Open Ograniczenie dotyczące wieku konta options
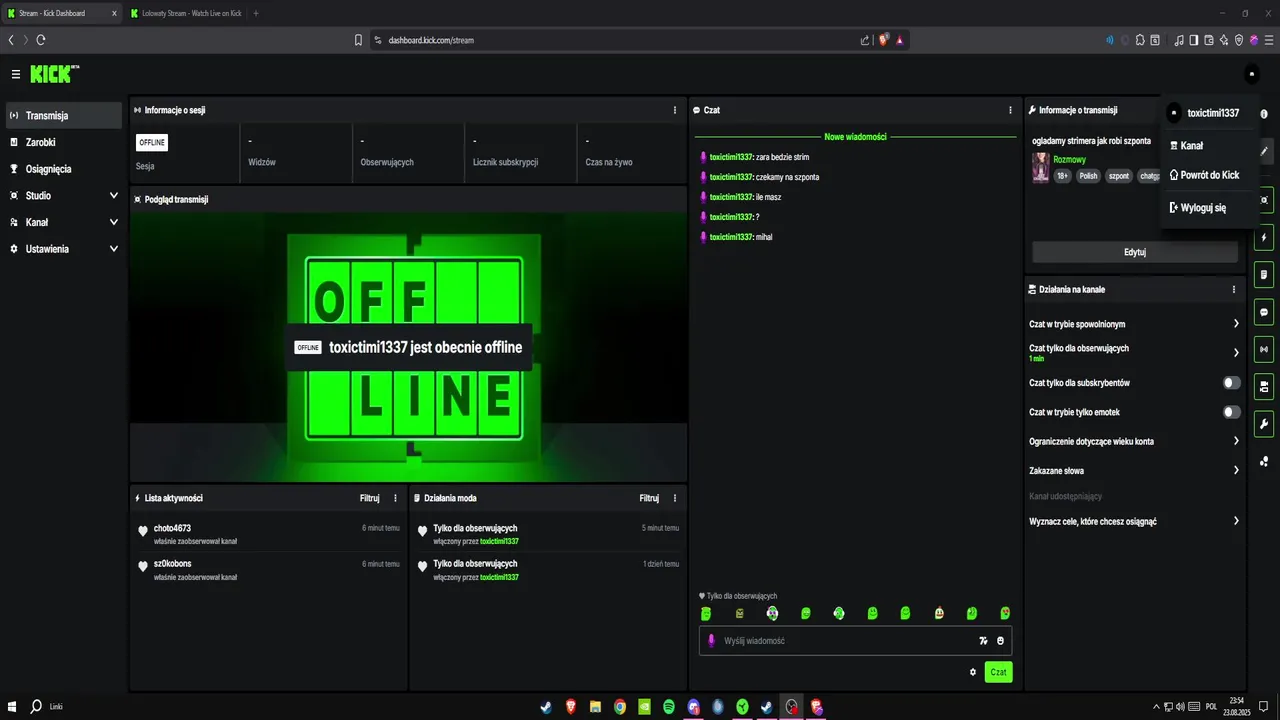 (1134, 441)
